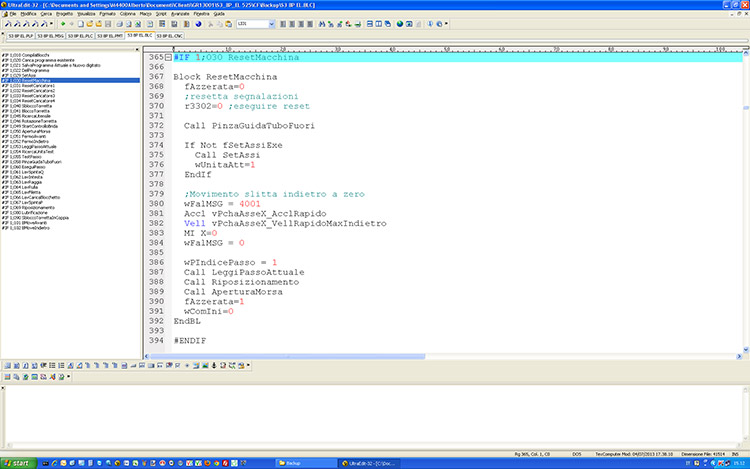This screenshot has width=750, height=469.
Task: Click the first icon in the bottom toolbar
Action: [x=8, y=365]
